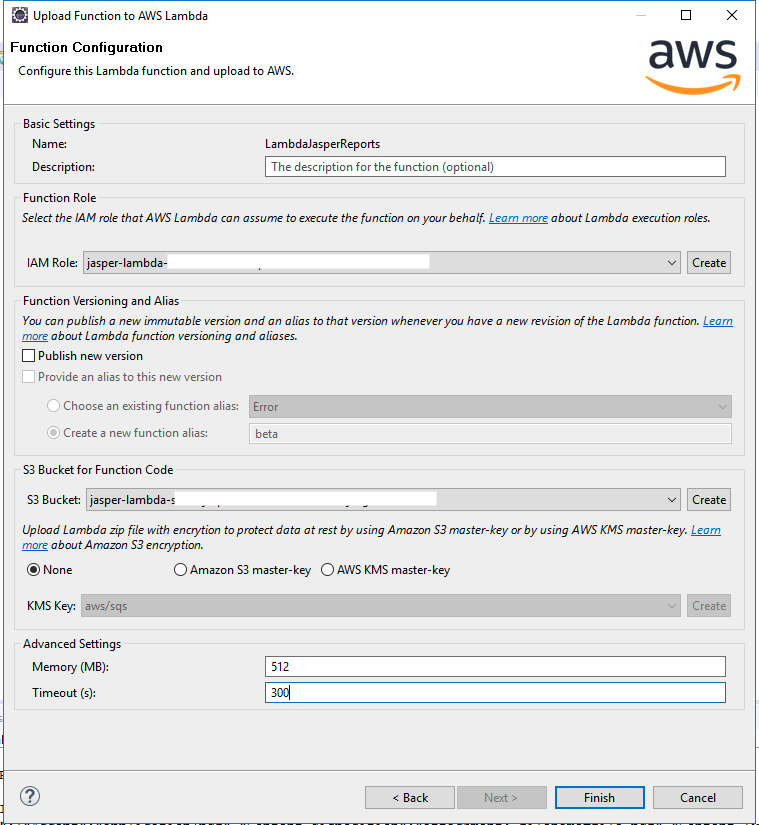Click the Finish button

(x=599, y=798)
